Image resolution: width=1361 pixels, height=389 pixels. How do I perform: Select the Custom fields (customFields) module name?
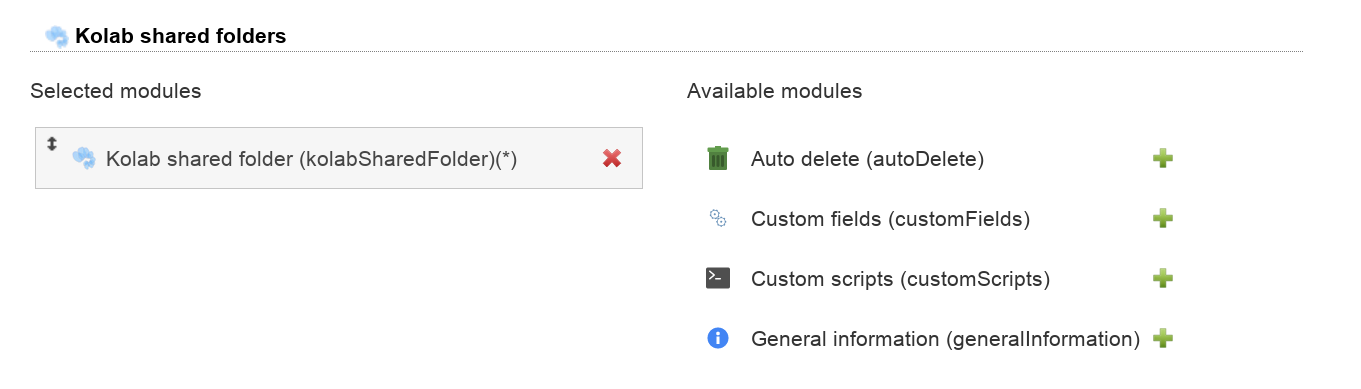[890, 219]
